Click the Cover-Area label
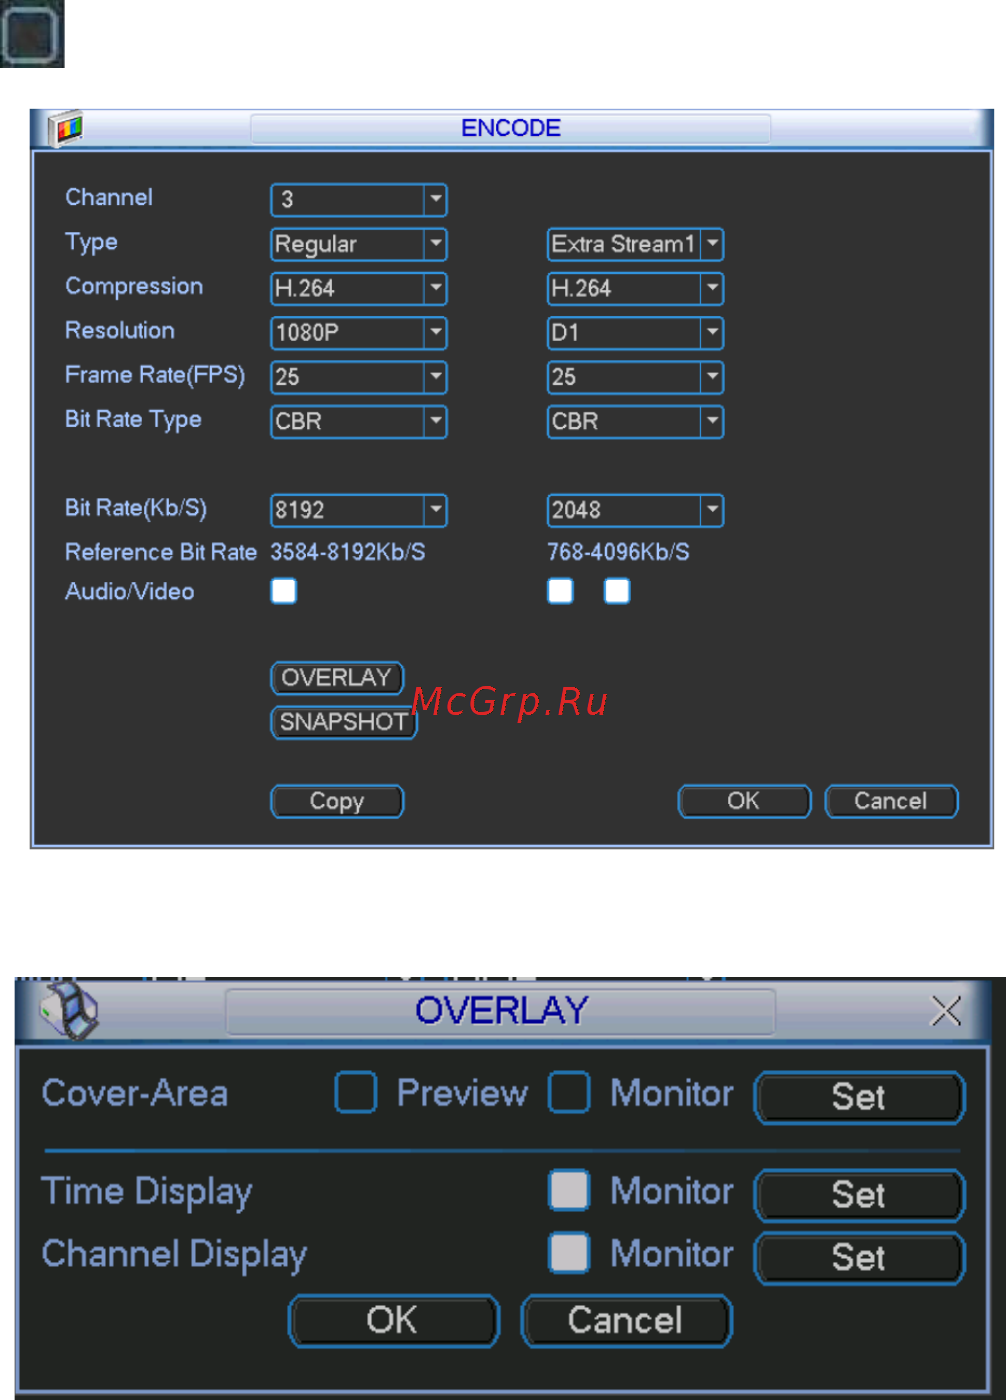 [135, 1093]
